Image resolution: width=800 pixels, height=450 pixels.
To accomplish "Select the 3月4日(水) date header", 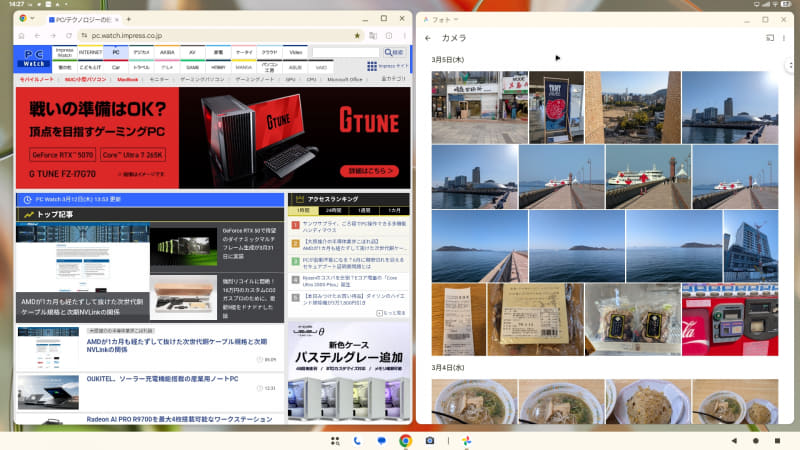I will (x=447, y=367).
